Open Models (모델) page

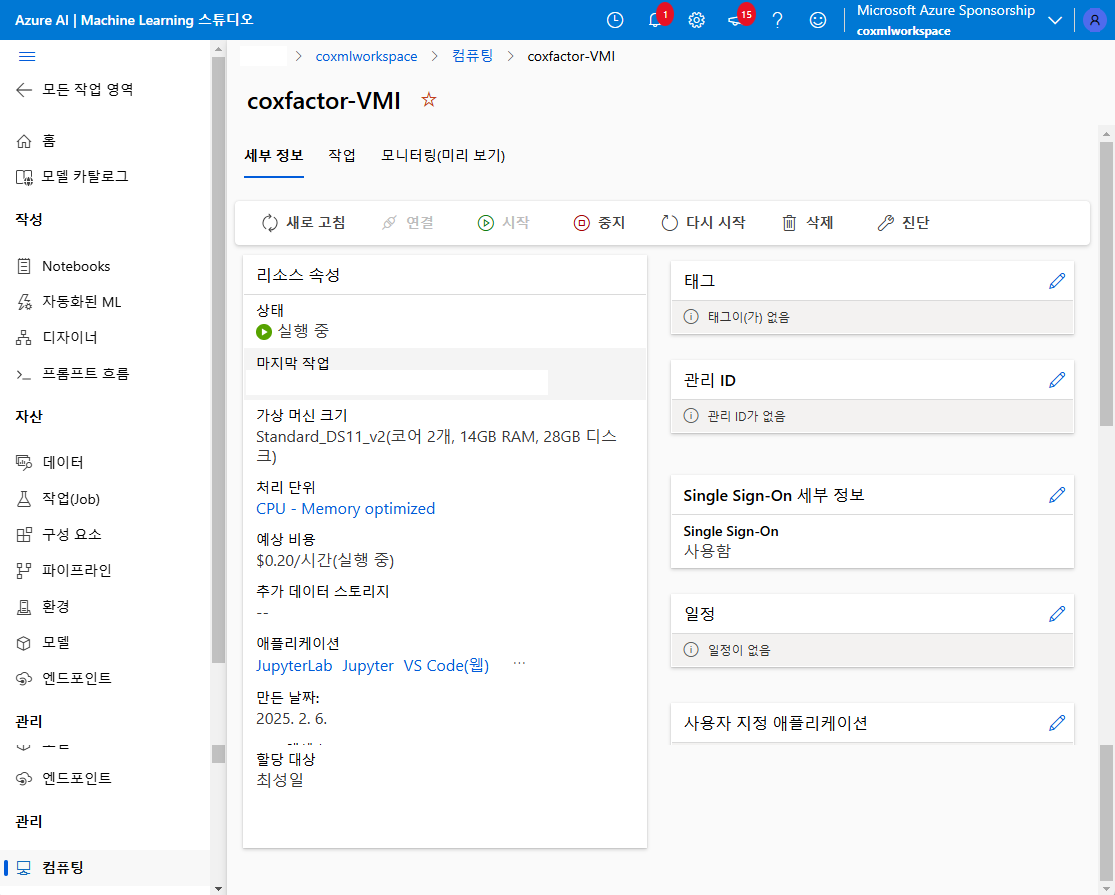[x=43, y=643]
